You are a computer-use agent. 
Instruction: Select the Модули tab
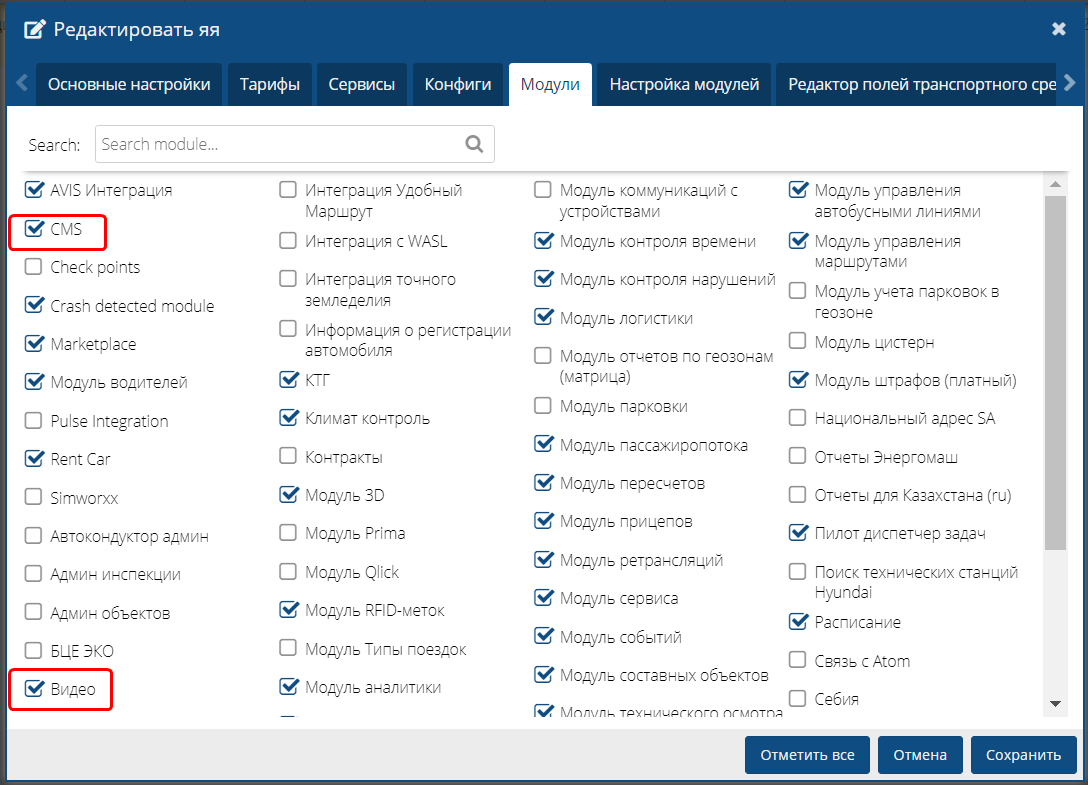tap(550, 85)
